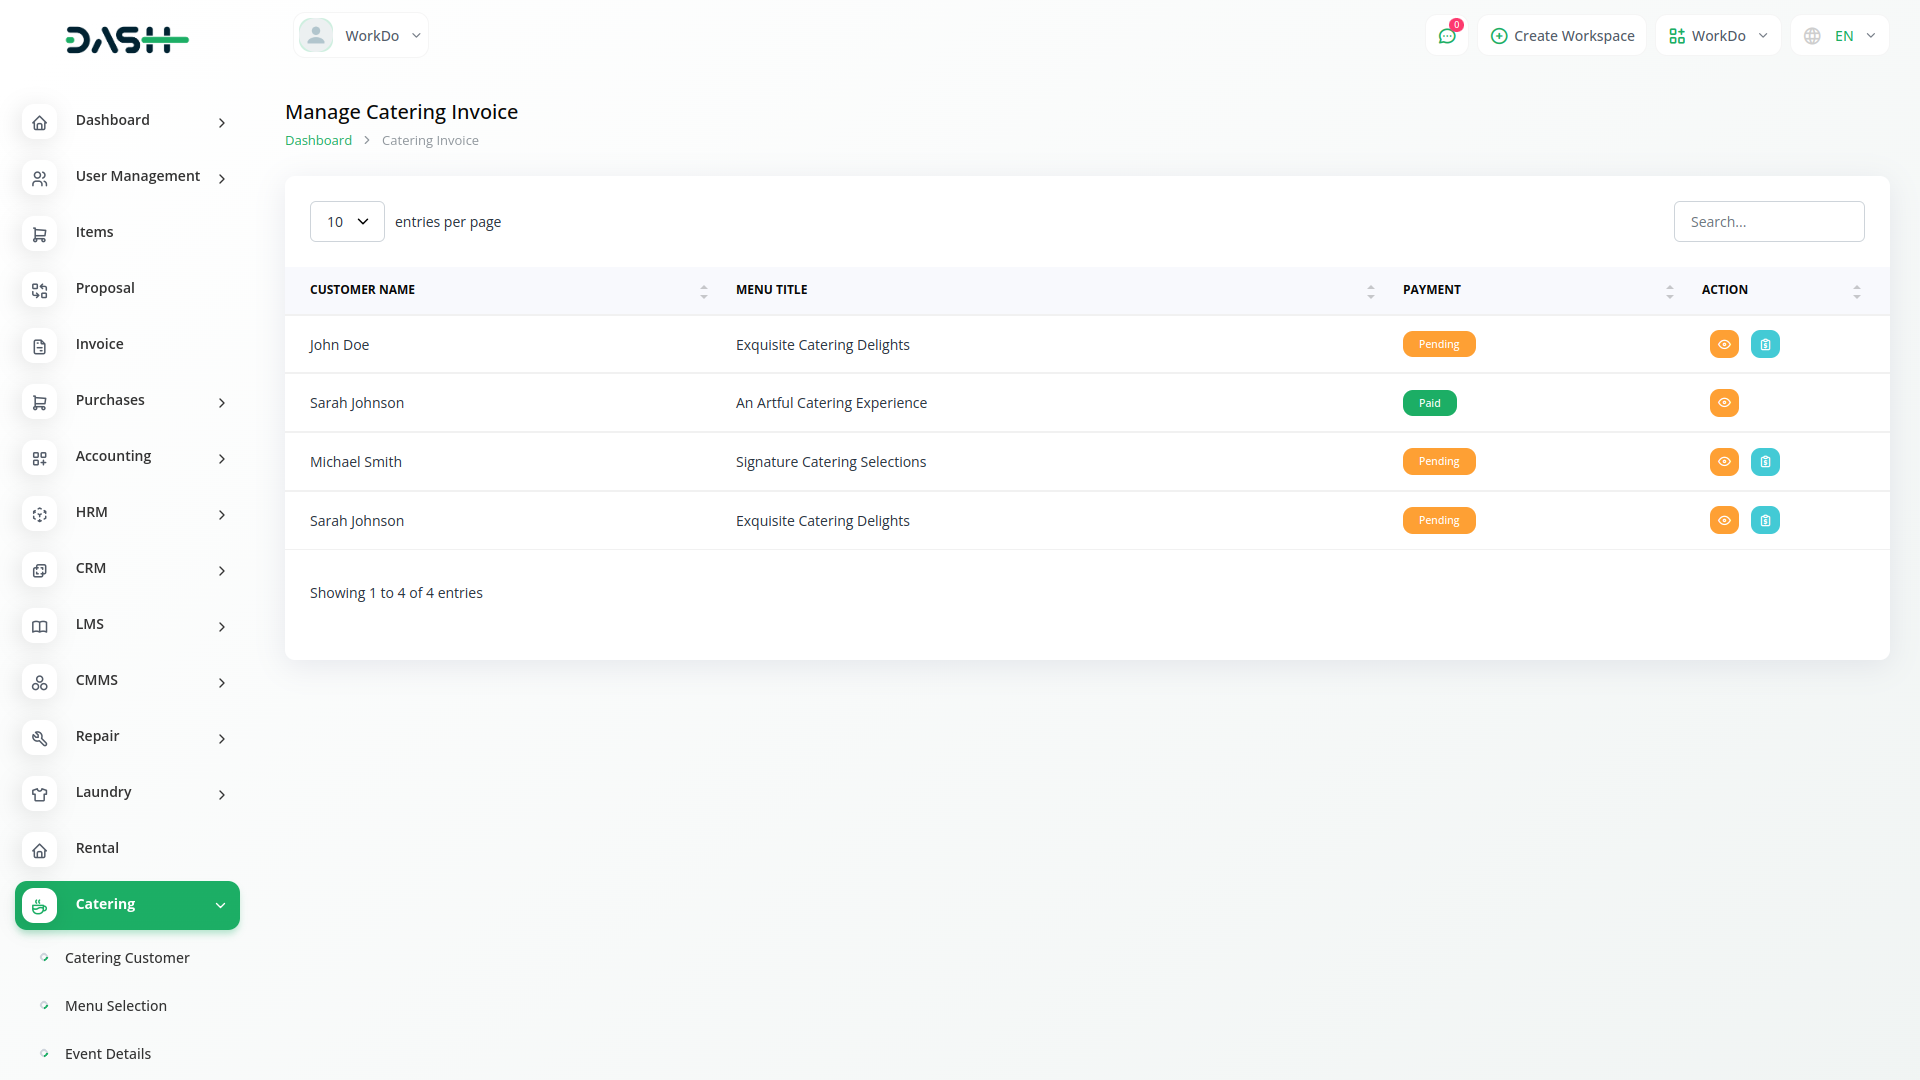
Task: Open the Menu Selection submenu item
Action: pos(116,1006)
